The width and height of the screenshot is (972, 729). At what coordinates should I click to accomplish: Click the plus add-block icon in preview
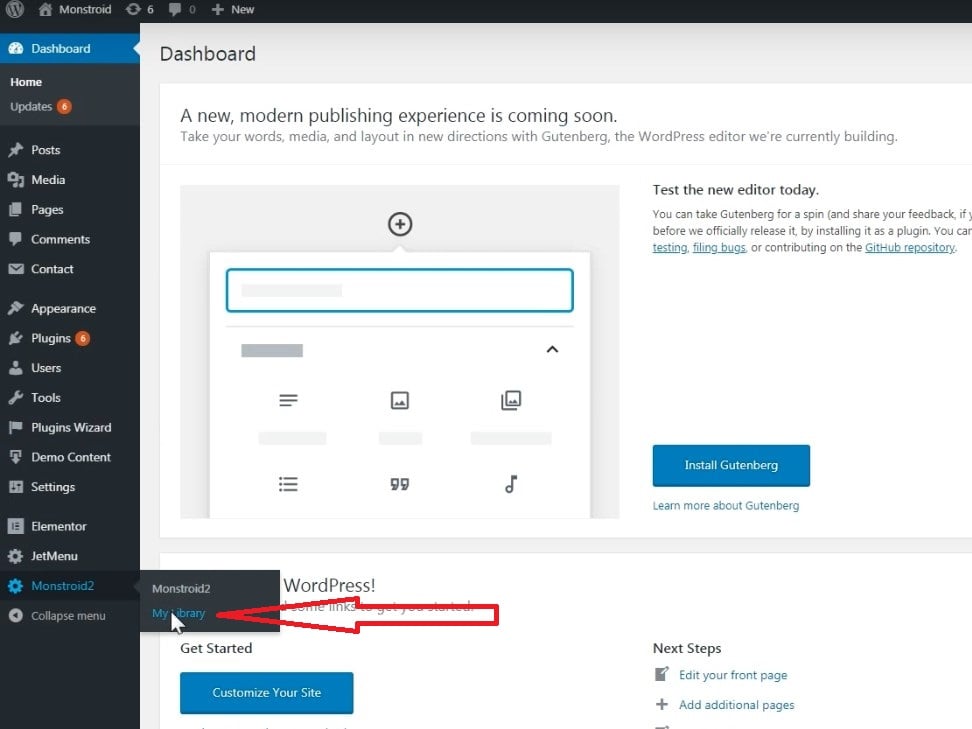click(x=400, y=224)
